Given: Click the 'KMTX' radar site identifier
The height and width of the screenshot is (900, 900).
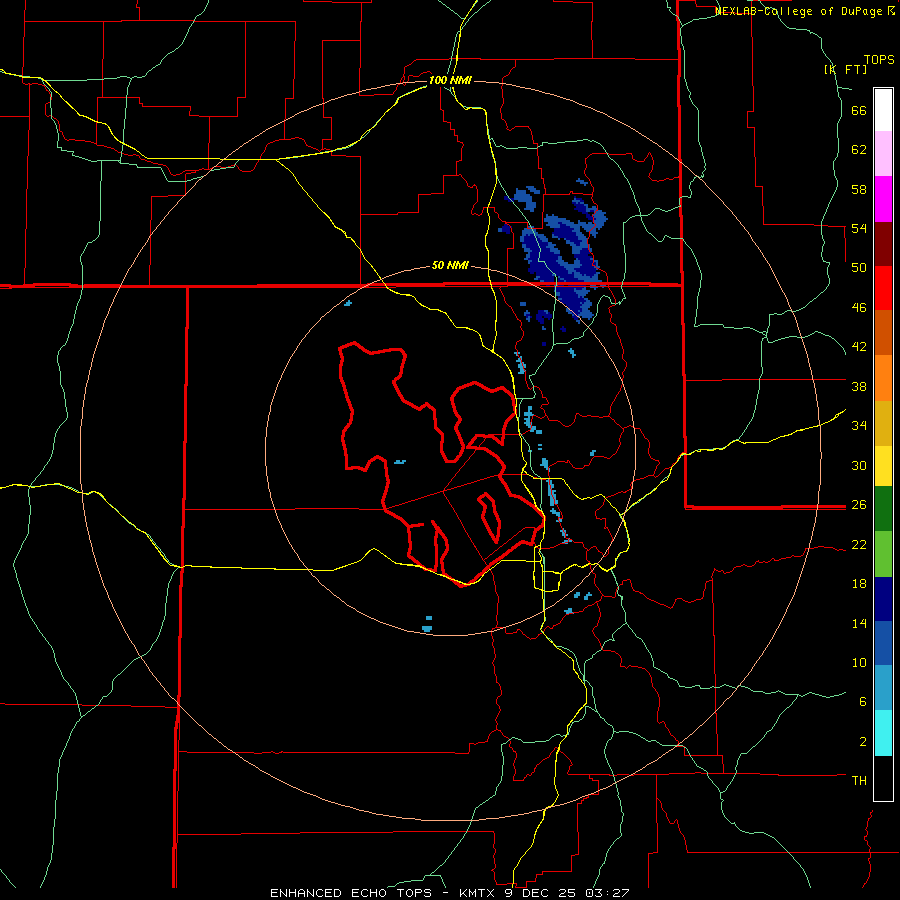Looking at the screenshot, I should (476, 893).
